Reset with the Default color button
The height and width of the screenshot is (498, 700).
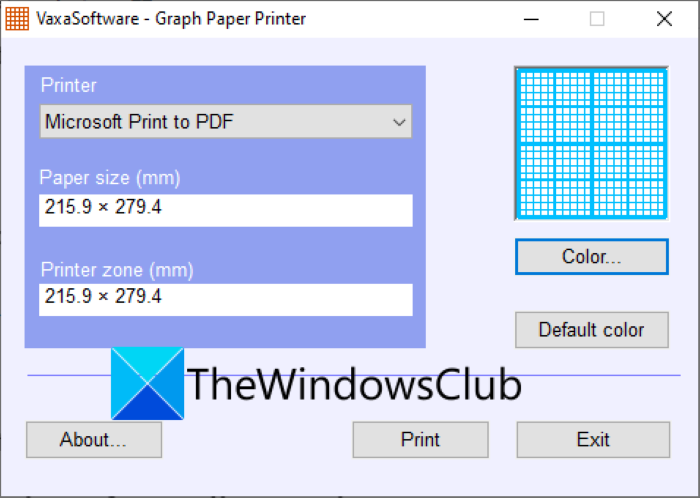point(592,330)
